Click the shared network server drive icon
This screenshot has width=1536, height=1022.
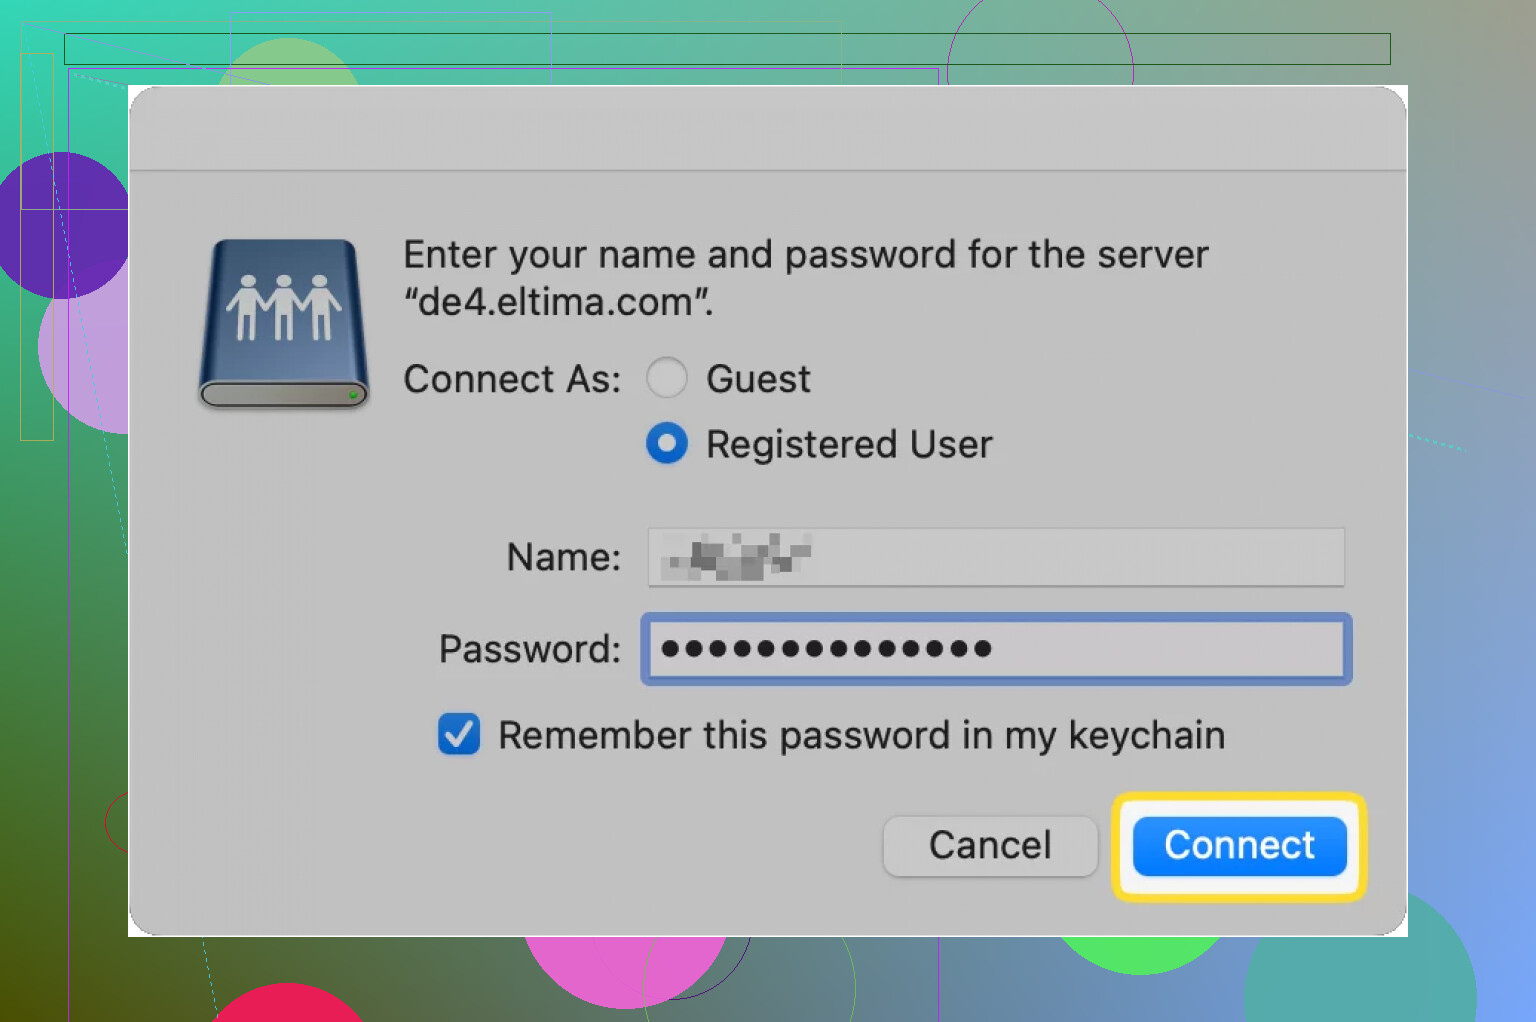pyautogui.click(x=284, y=324)
